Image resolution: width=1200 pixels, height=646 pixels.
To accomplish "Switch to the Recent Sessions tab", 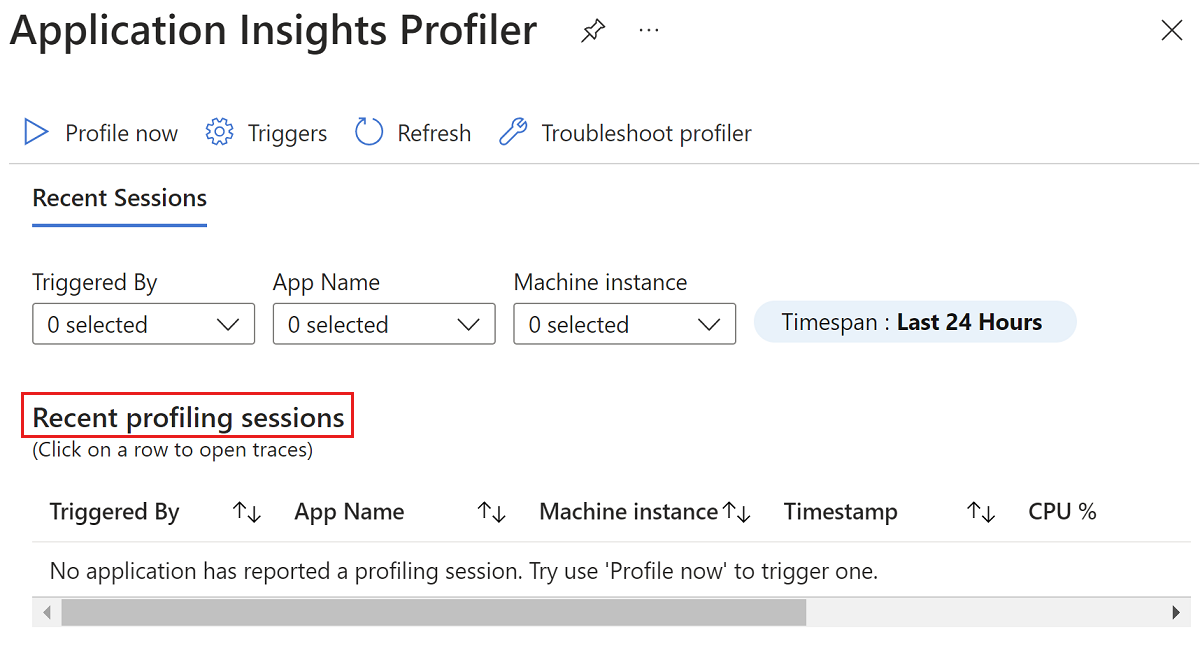I will pos(119,198).
